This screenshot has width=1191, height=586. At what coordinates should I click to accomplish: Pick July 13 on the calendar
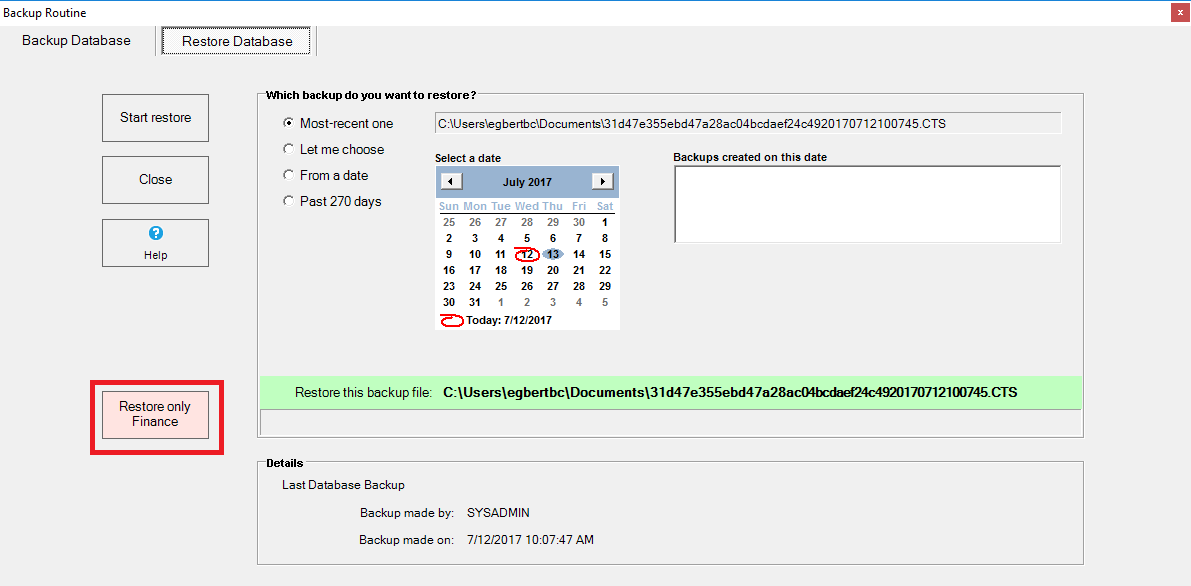click(x=553, y=254)
